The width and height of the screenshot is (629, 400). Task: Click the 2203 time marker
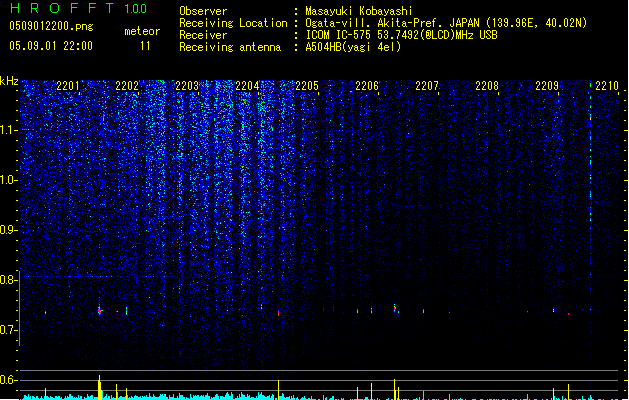tap(187, 86)
